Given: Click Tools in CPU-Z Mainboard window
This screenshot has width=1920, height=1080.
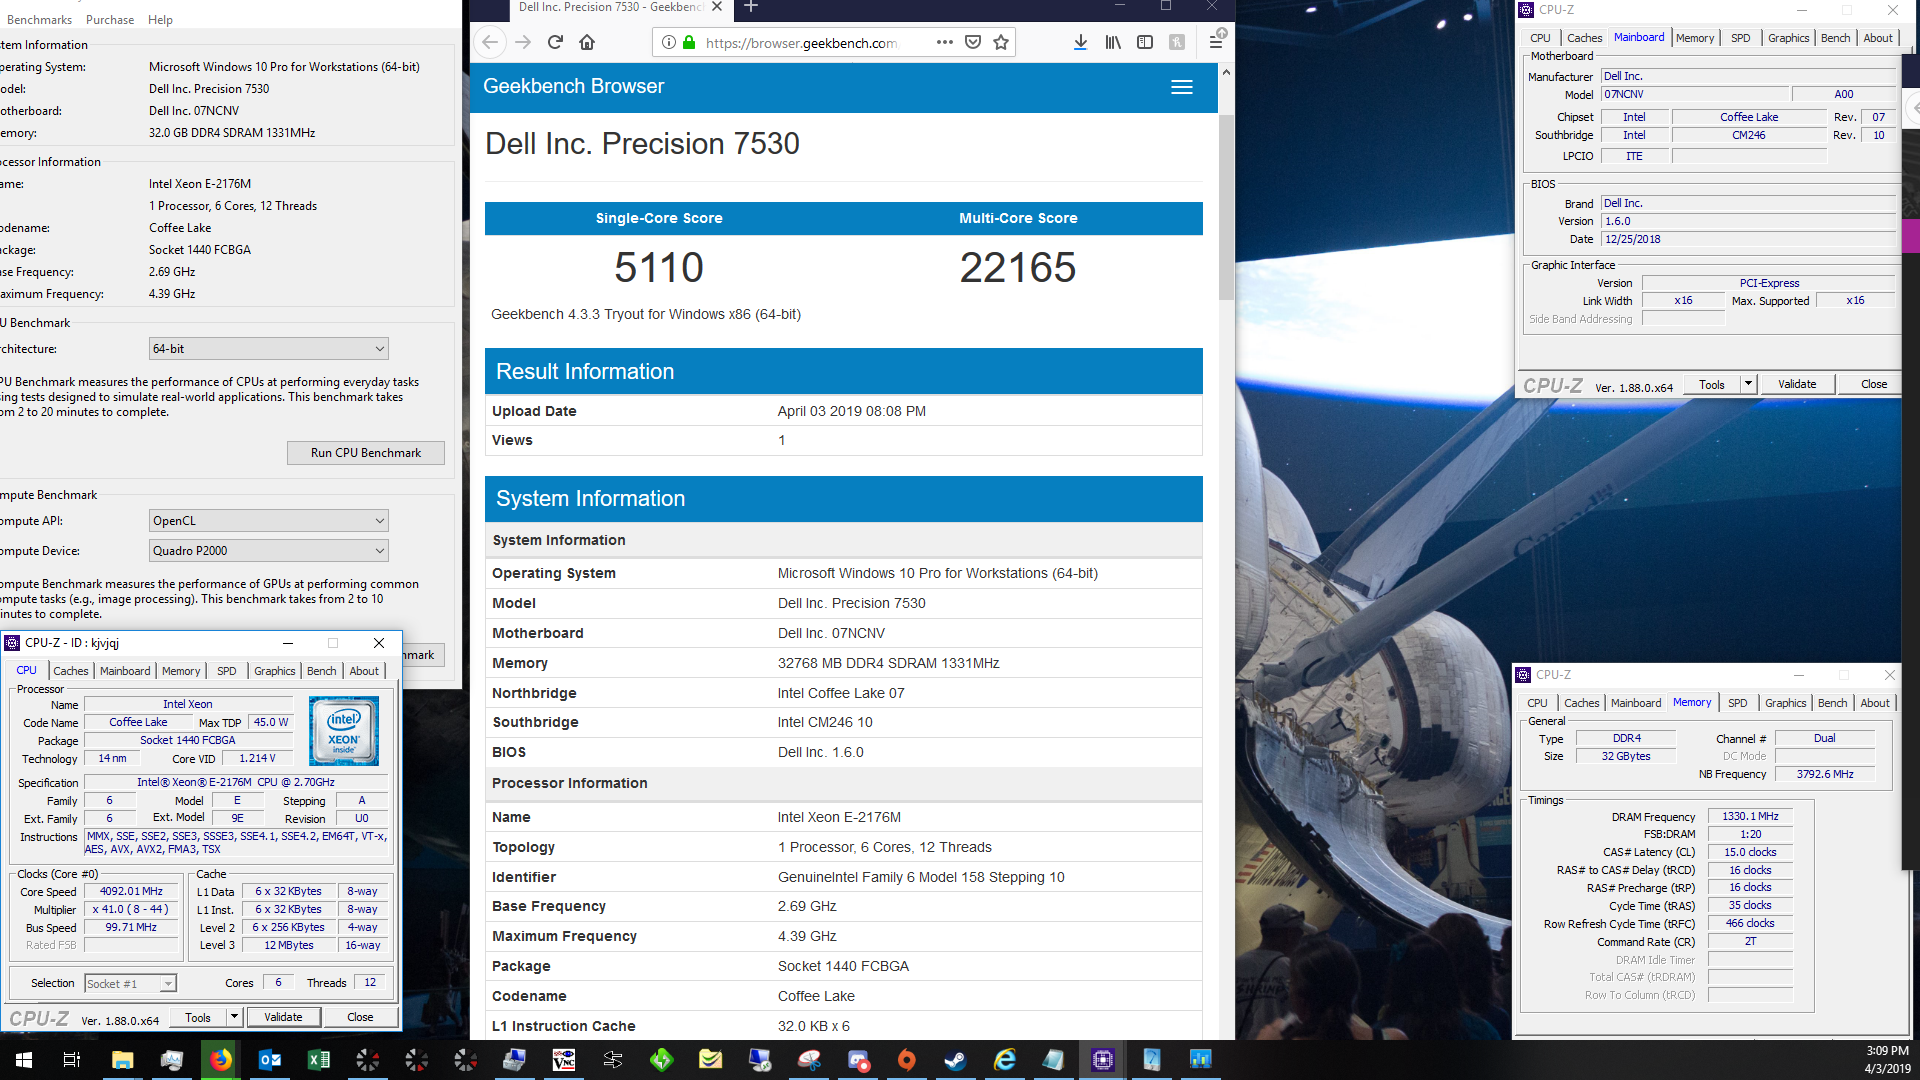Looking at the screenshot, I should 1712,384.
